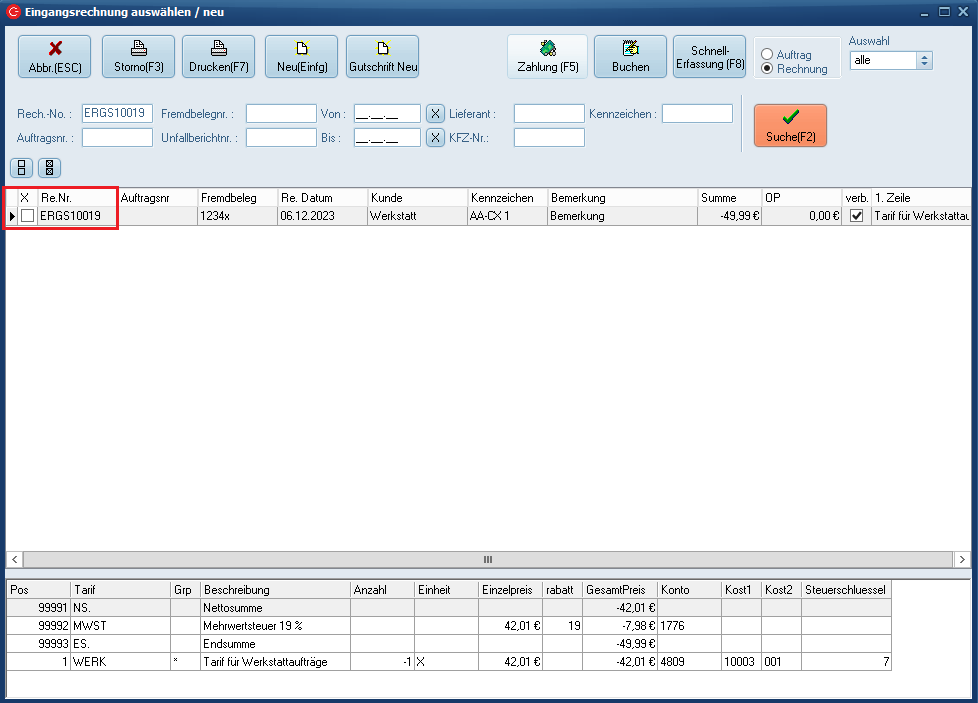Click the Storno(F3) printer icon button
The width and height of the screenshot is (978, 703).
click(138, 57)
